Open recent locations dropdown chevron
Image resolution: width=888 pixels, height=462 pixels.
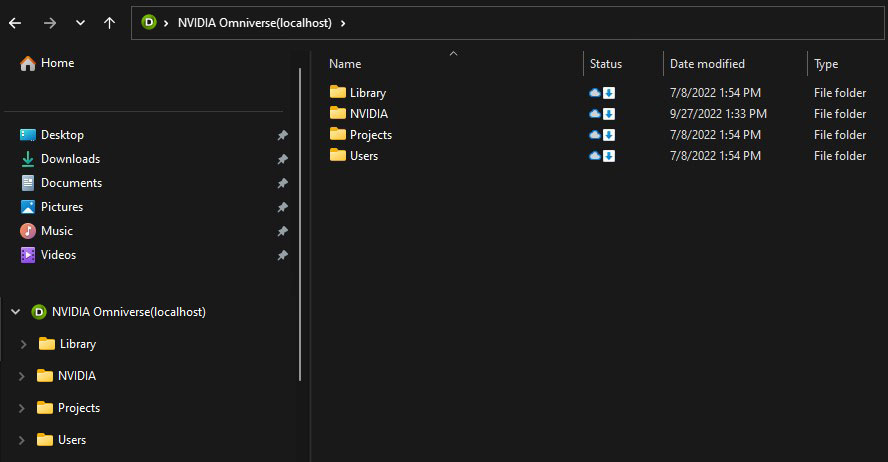point(80,23)
